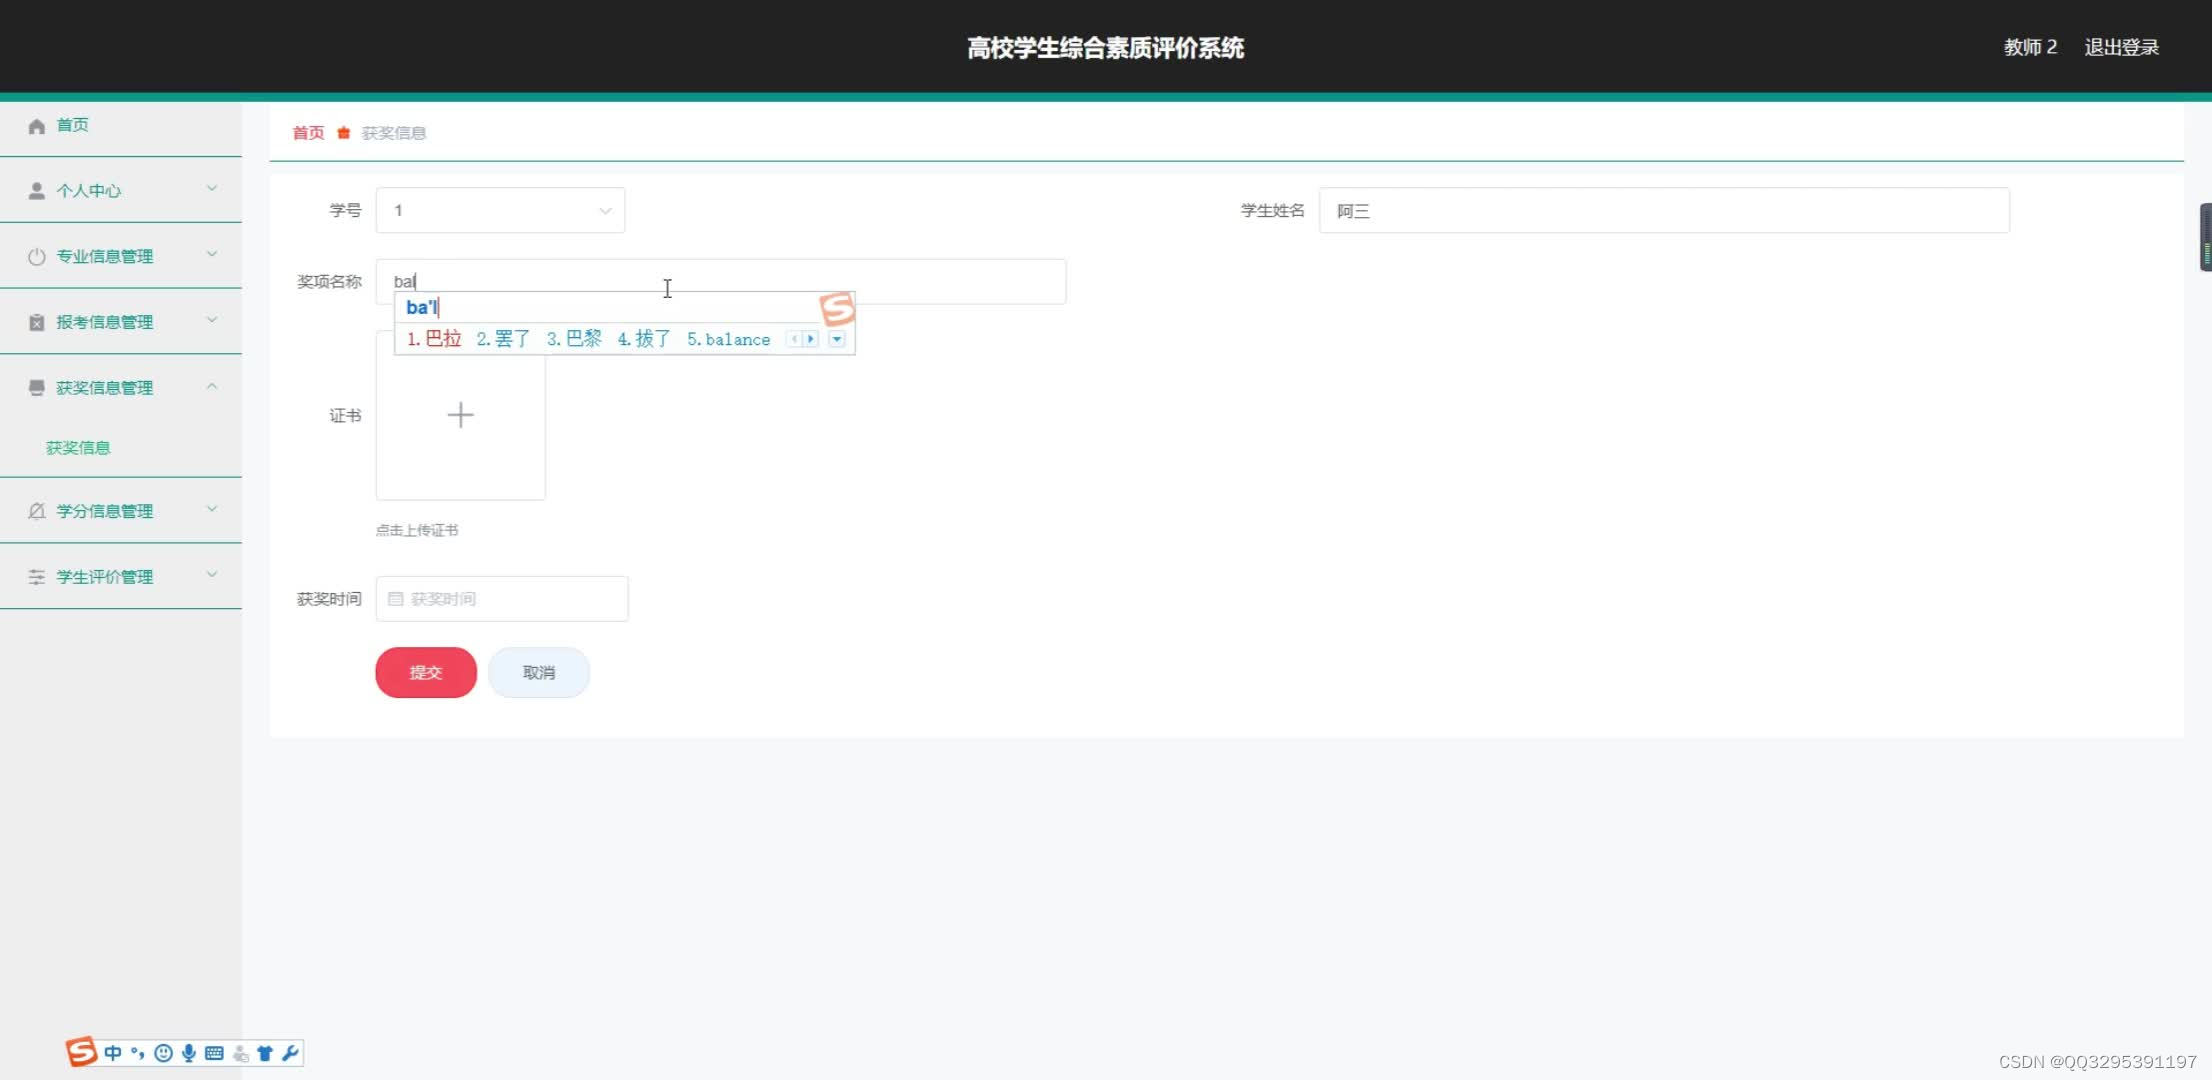This screenshot has width=2212, height=1080.
Task: Toggle the 中 Chinese/English mode on IME toolbar
Action: coord(113,1053)
